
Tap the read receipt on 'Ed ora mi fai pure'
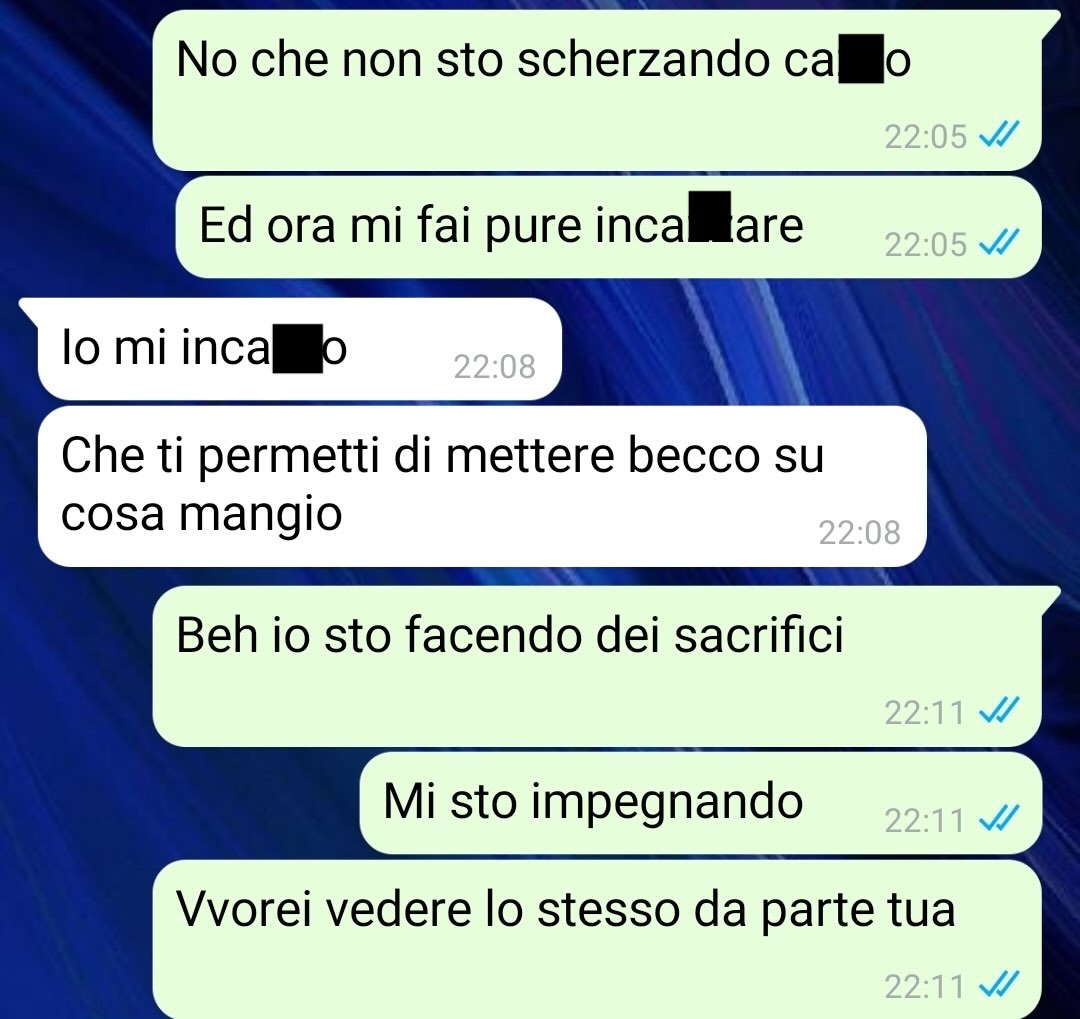point(999,243)
